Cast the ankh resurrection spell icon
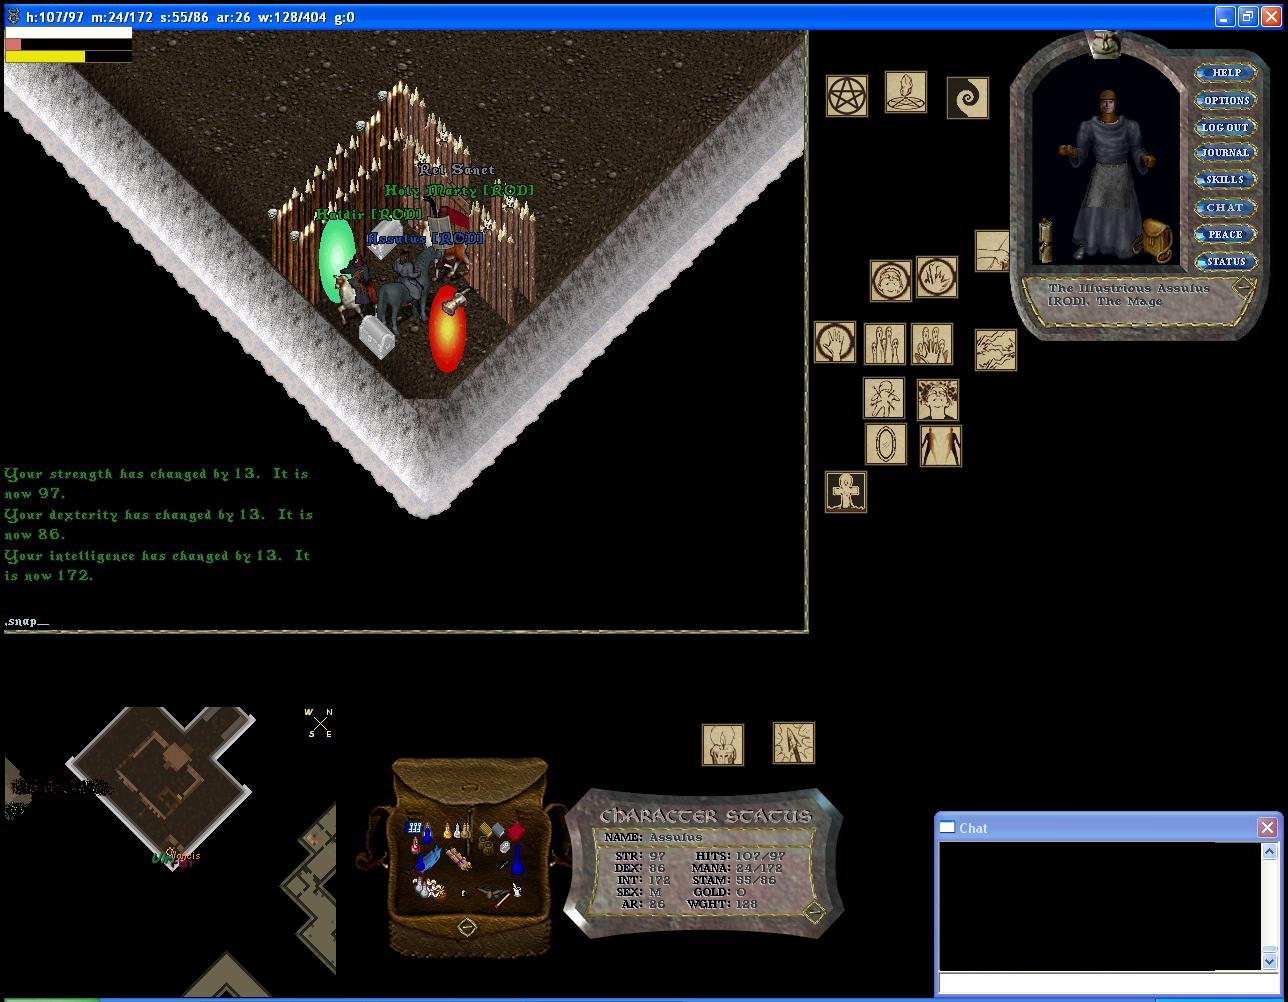 (846, 492)
